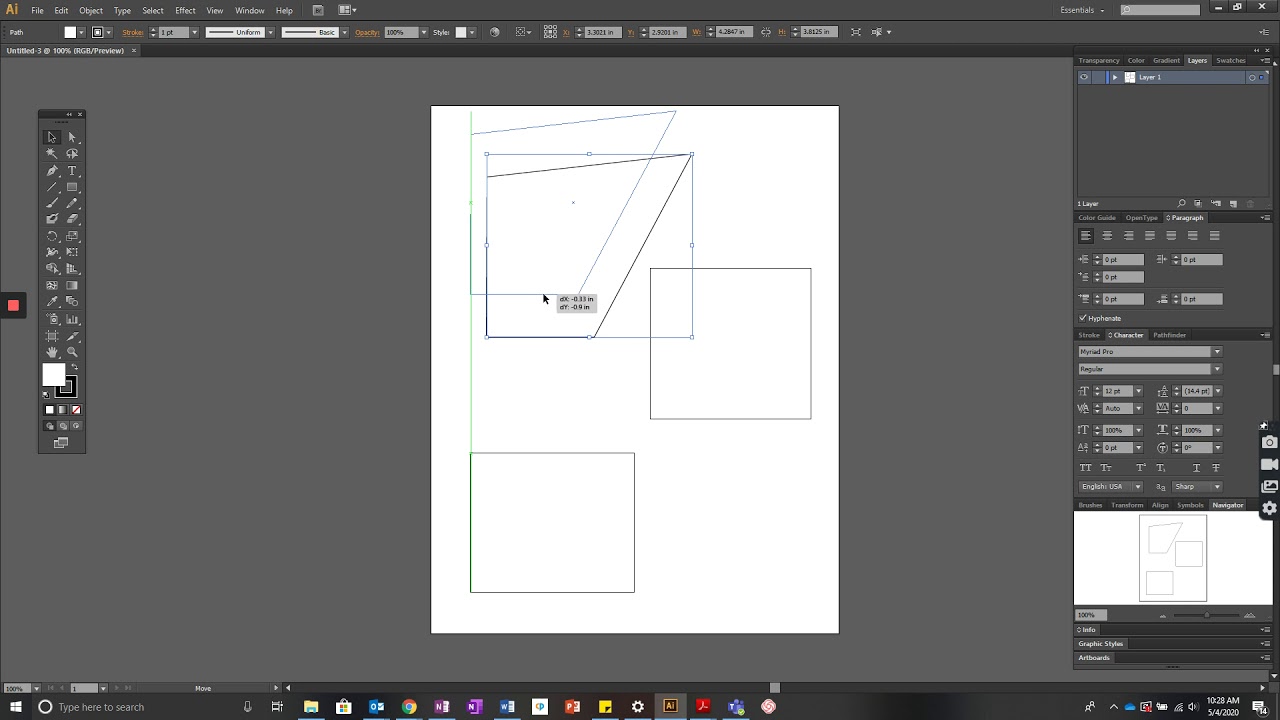Apply justify all lines alignment
1280x720 pixels.
coord(1215,235)
